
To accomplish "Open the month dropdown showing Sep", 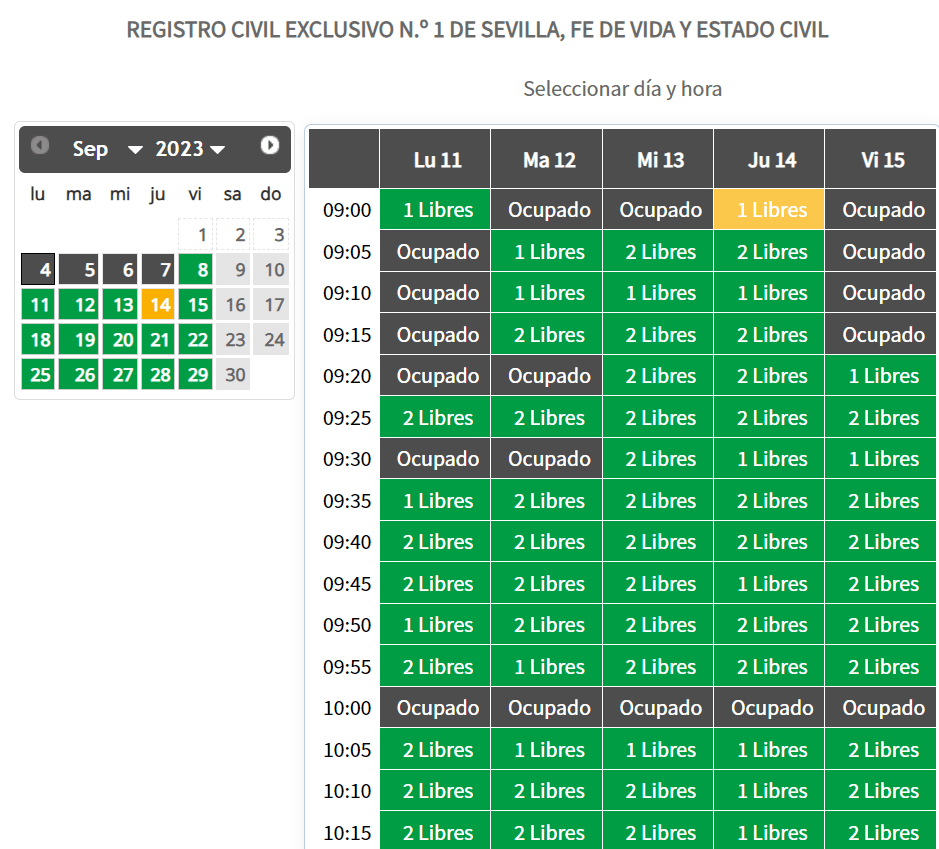I will 107,149.
